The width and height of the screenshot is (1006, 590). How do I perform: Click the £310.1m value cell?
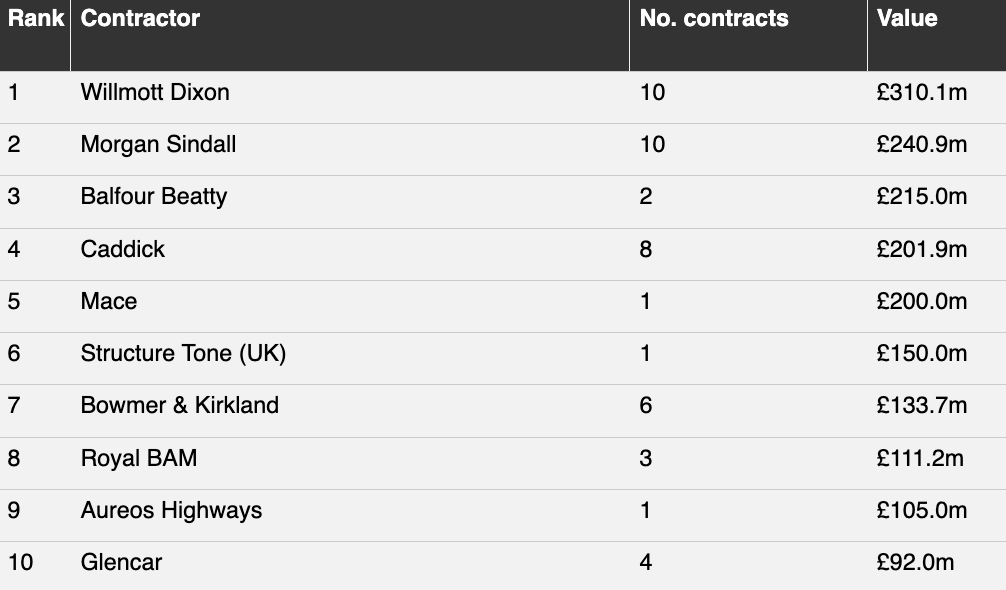pos(922,93)
